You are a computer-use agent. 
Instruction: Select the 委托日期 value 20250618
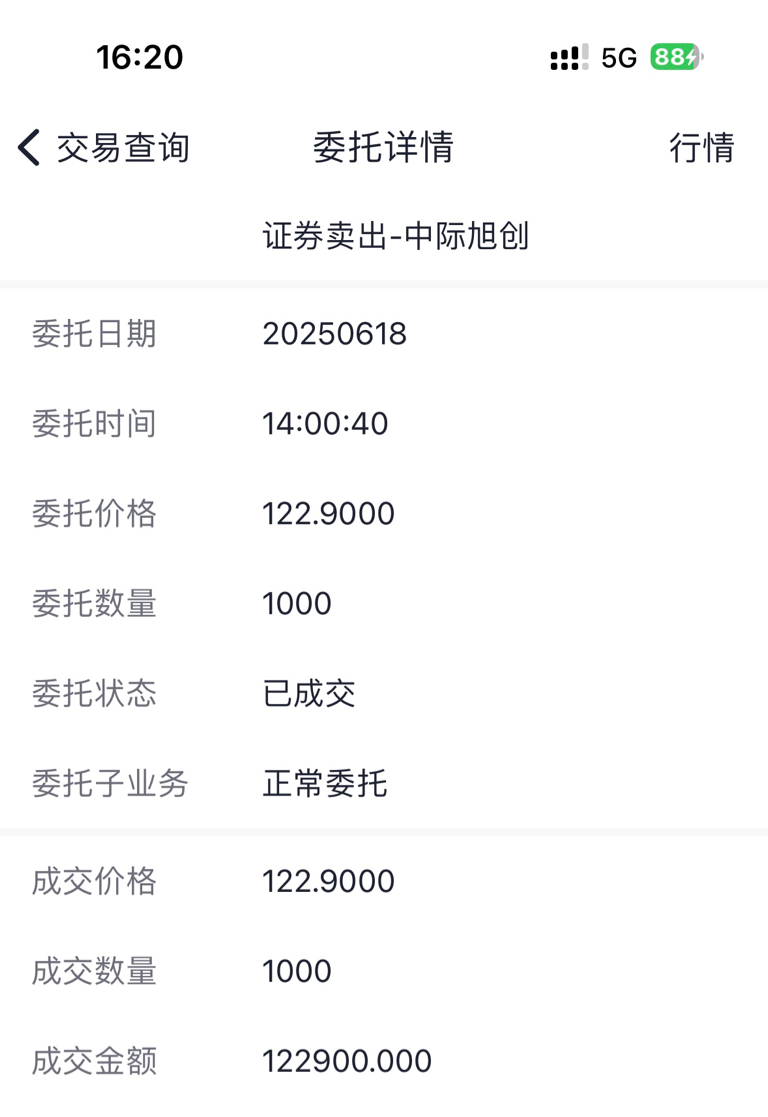coord(335,333)
